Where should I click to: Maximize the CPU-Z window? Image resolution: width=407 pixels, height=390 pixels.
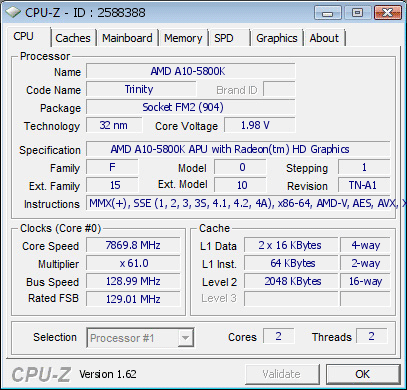coord(357,13)
